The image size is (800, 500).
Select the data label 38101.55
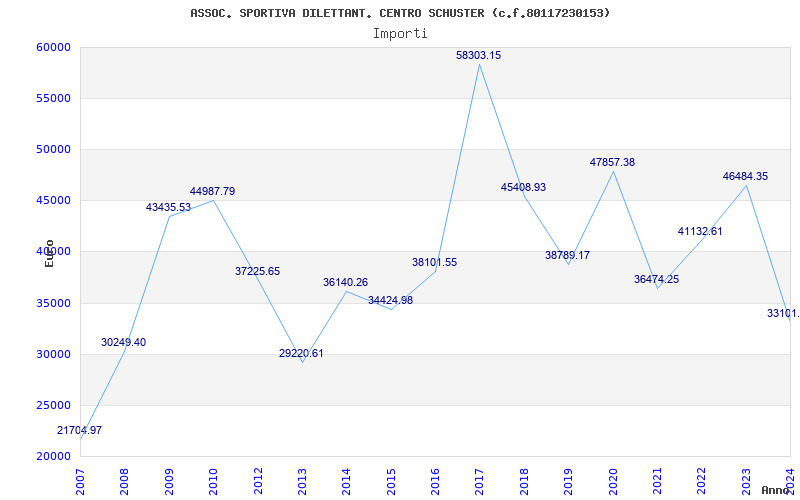click(x=435, y=262)
